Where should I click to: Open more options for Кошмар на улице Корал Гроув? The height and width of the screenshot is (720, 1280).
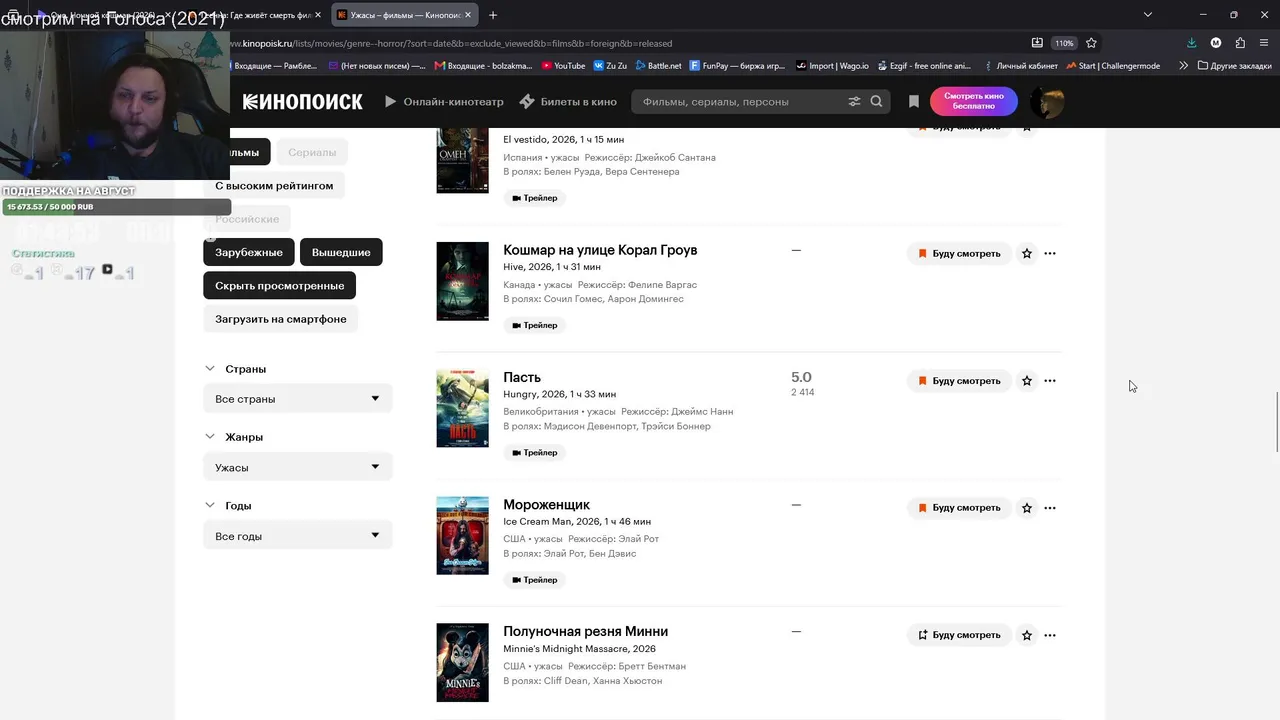tap(1050, 254)
